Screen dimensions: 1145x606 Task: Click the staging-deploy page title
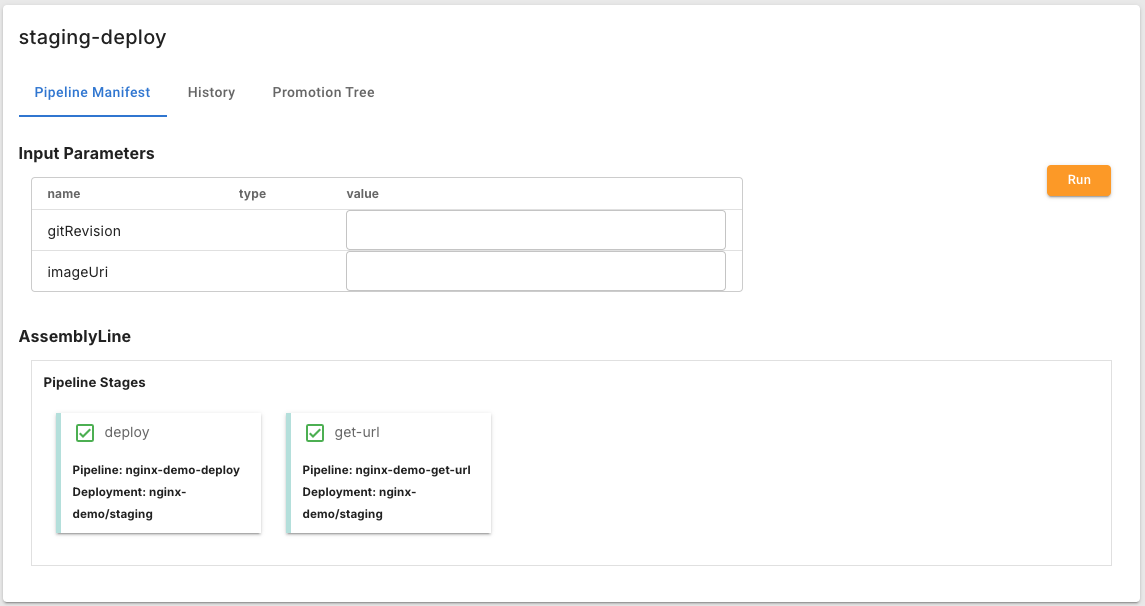click(x=92, y=38)
